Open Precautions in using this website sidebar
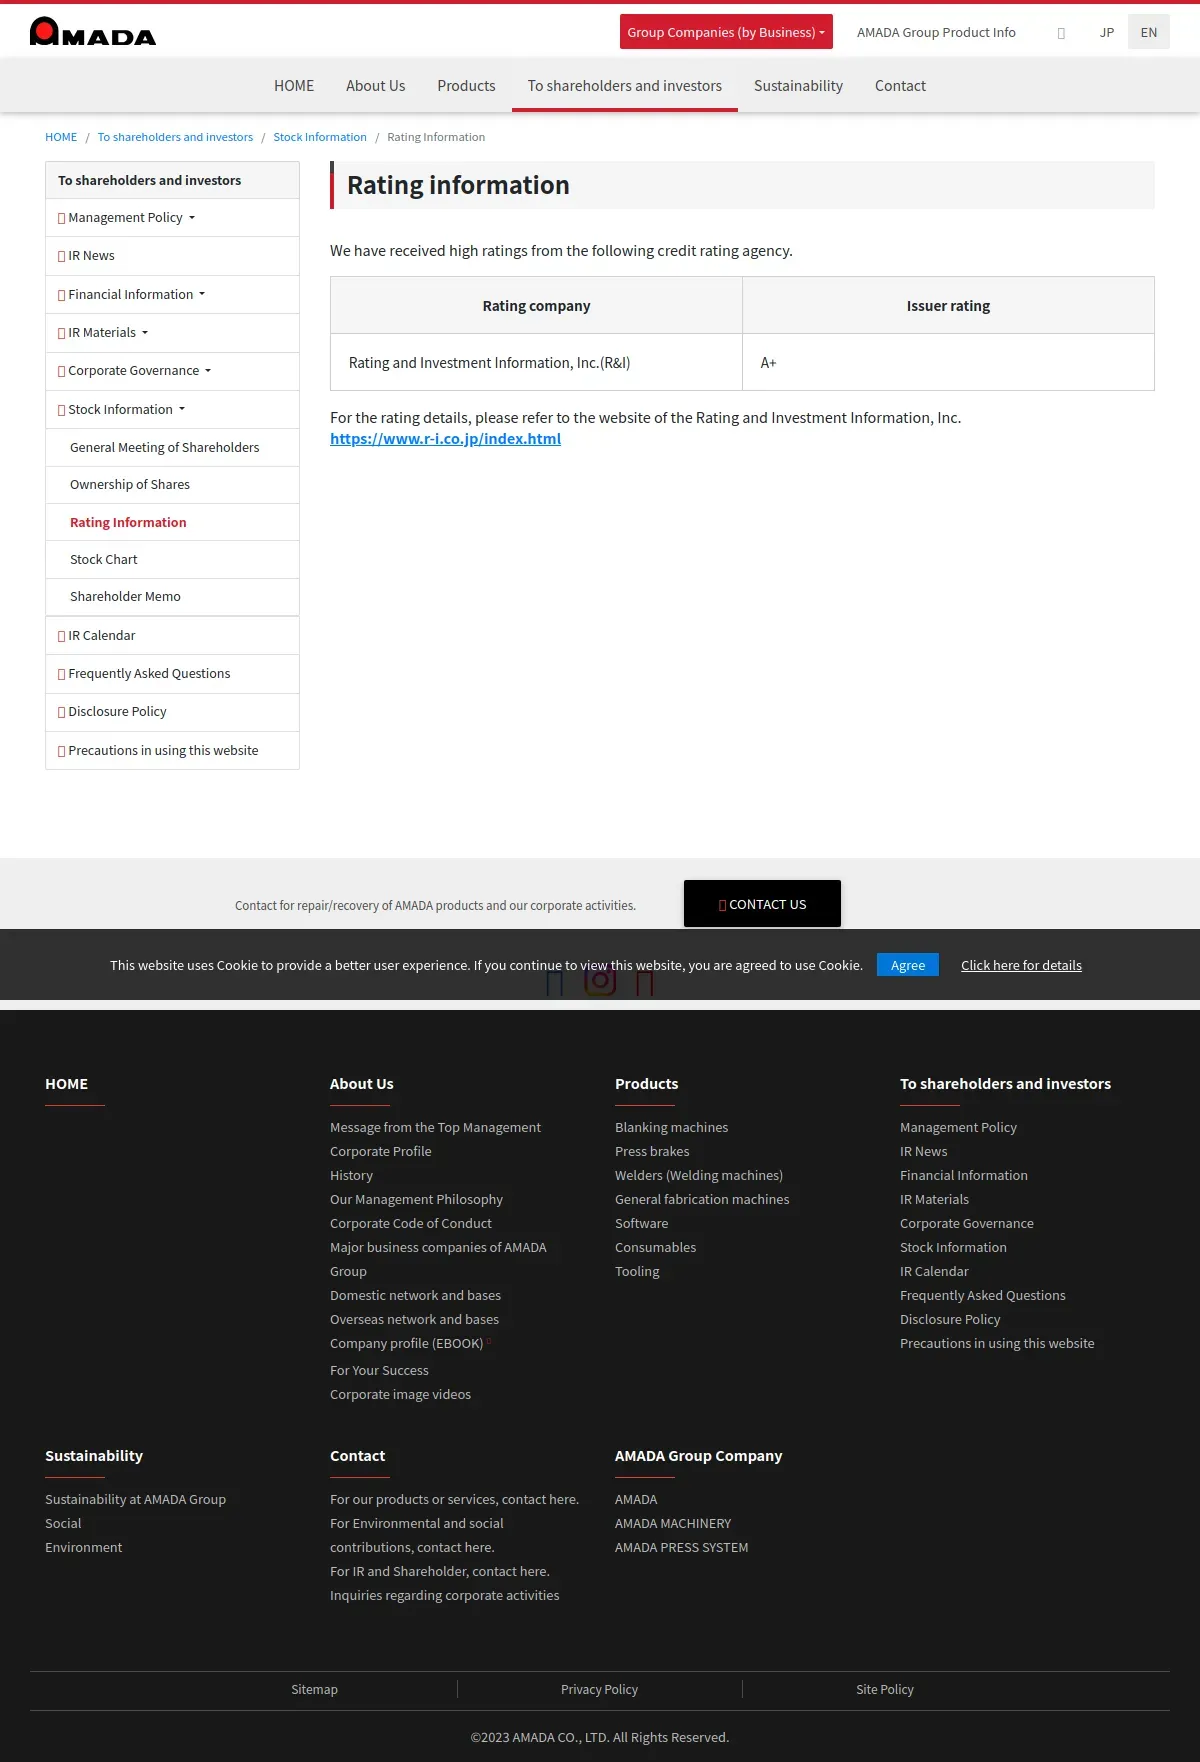The width and height of the screenshot is (1200, 1762). click(x=172, y=751)
